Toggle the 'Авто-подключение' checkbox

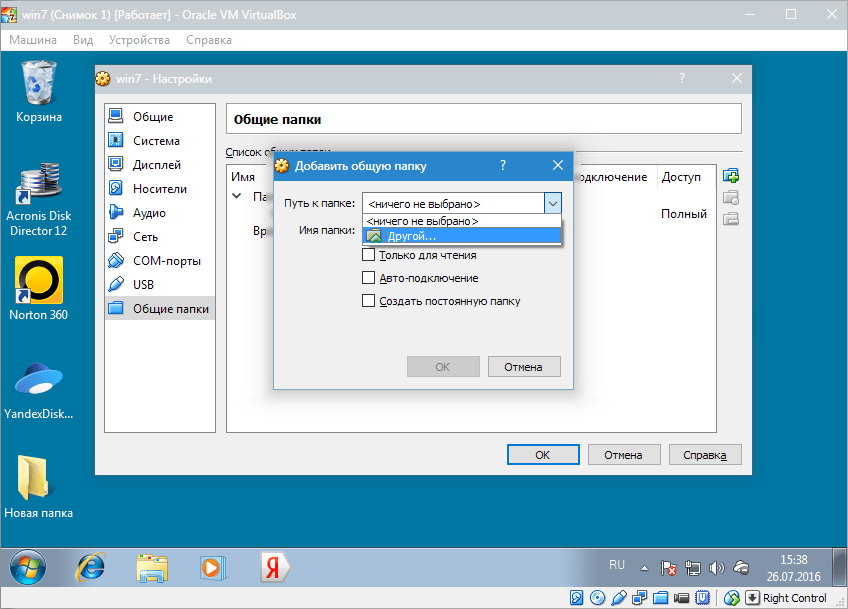pyautogui.click(x=368, y=278)
